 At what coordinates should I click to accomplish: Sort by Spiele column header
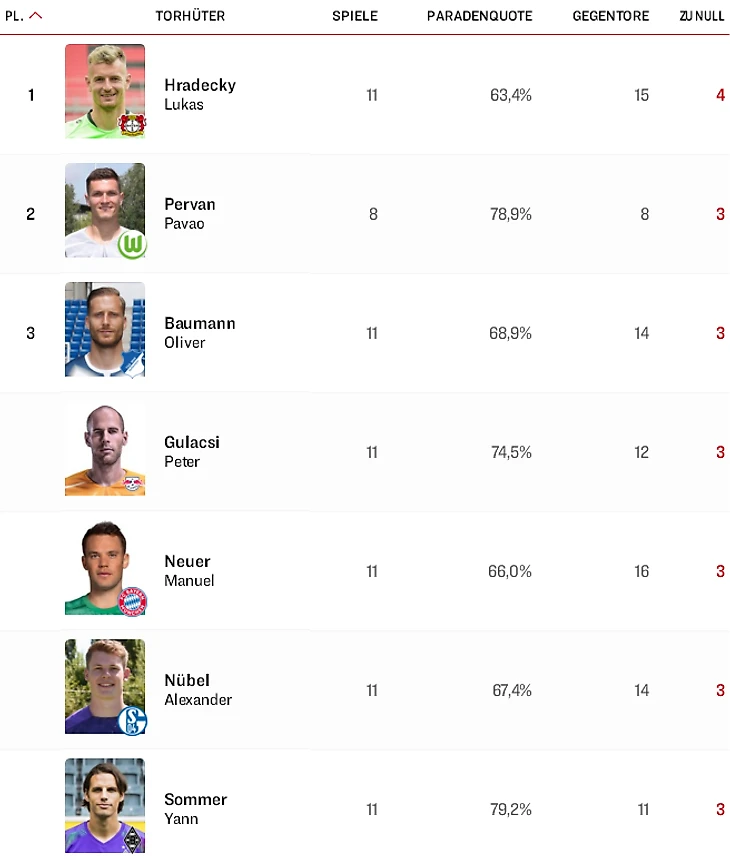click(x=355, y=16)
